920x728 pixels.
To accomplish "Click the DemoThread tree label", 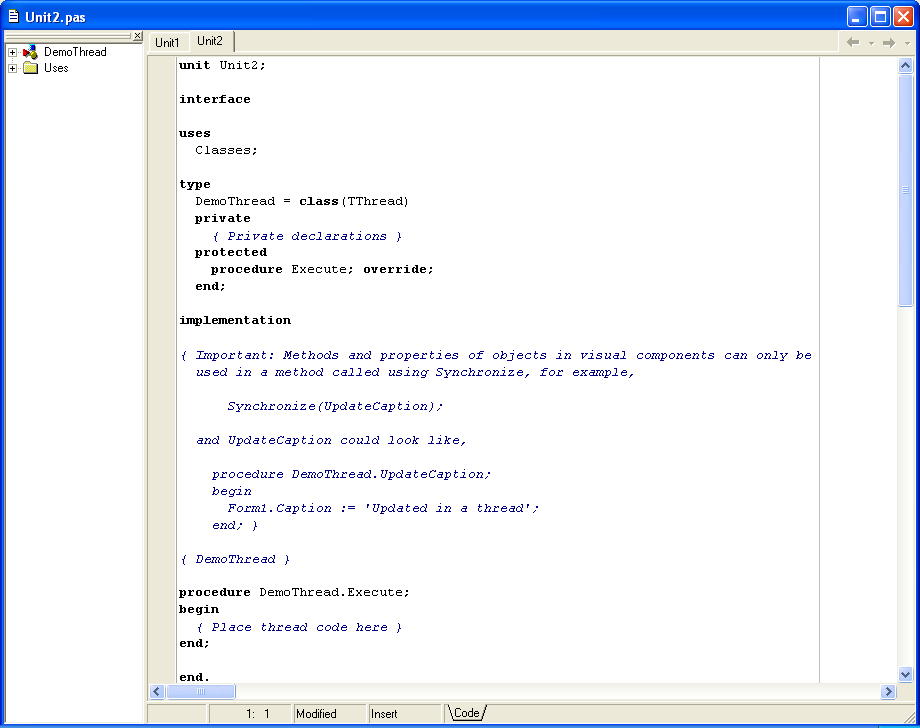I will [75, 52].
